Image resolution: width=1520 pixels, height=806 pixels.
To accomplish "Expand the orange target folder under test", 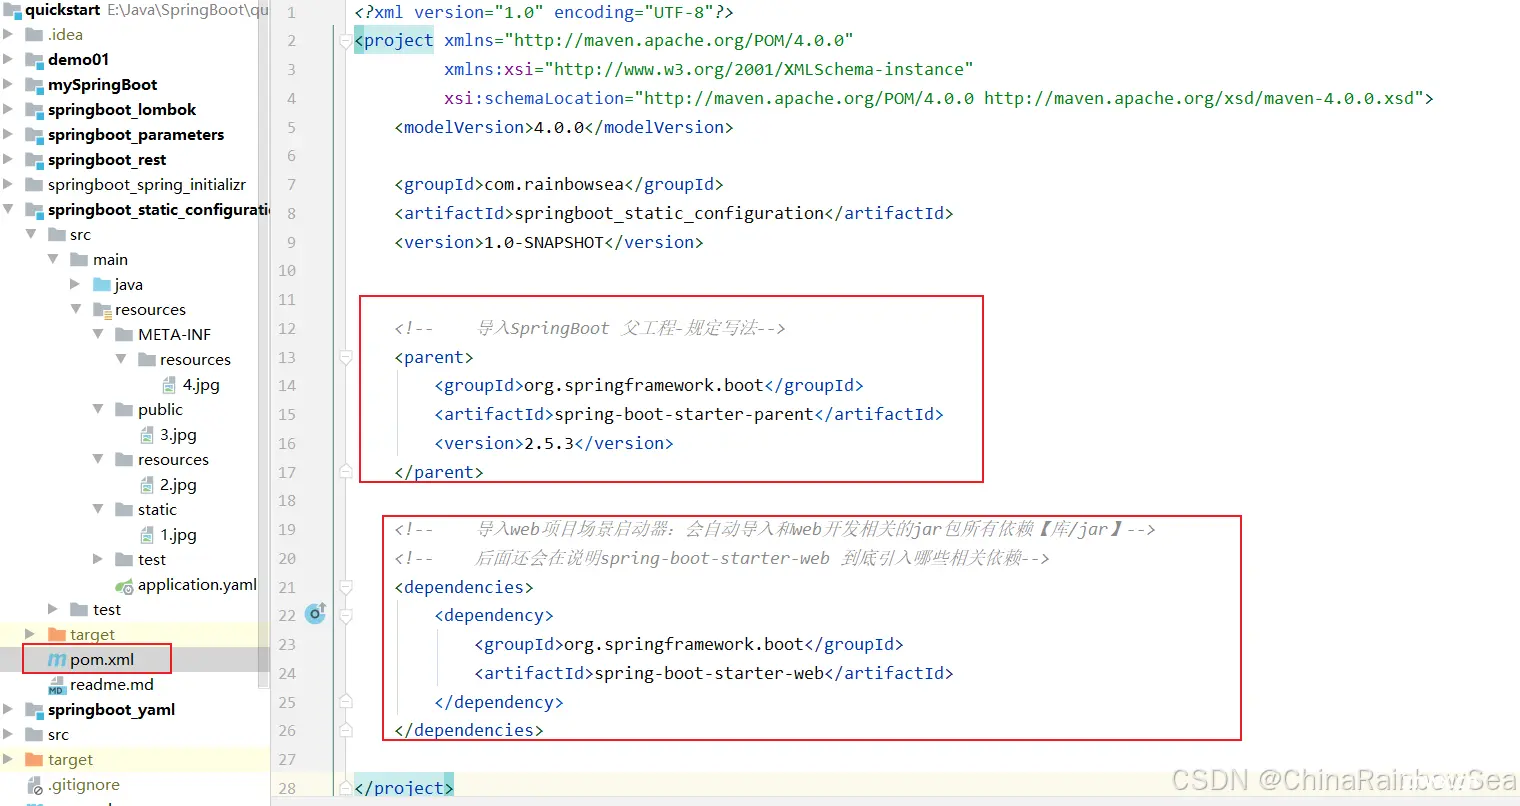I will (x=30, y=634).
